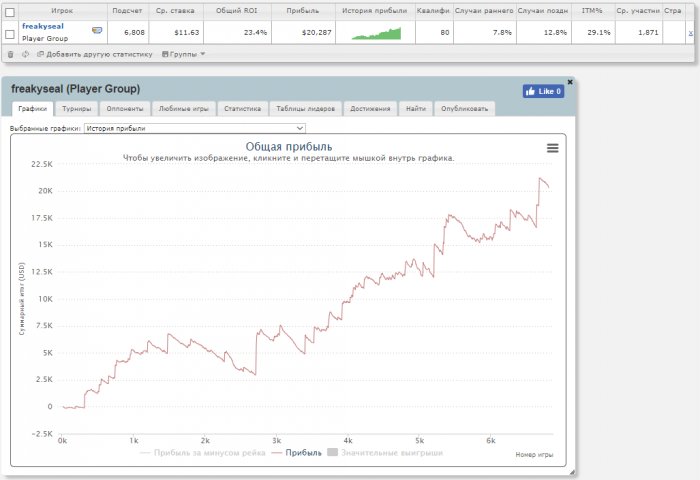Open the Найти tab
This screenshot has width=700, height=480.
416,109
